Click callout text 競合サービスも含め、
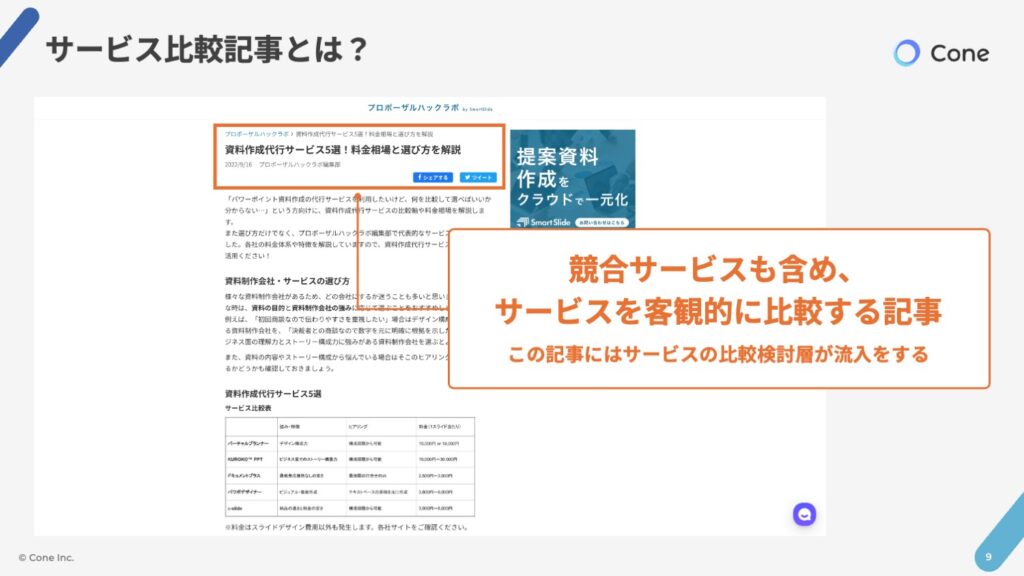 (x=710, y=269)
